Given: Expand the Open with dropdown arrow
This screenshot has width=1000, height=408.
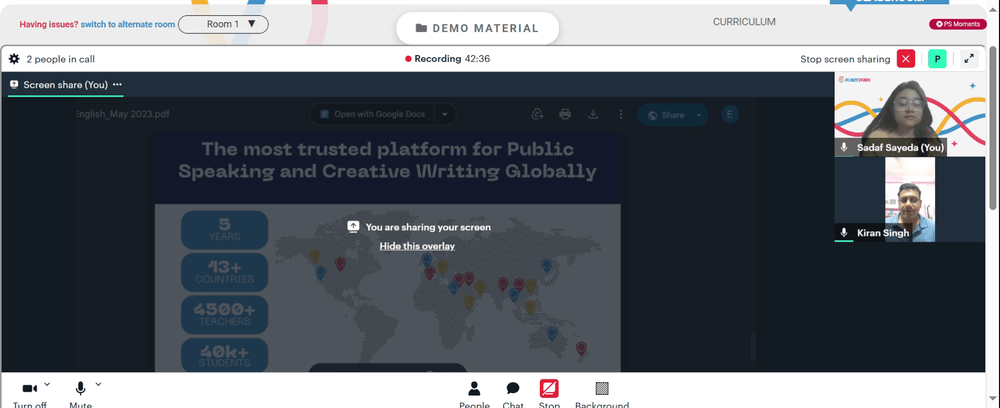Looking at the screenshot, I should (x=445, y=115).
